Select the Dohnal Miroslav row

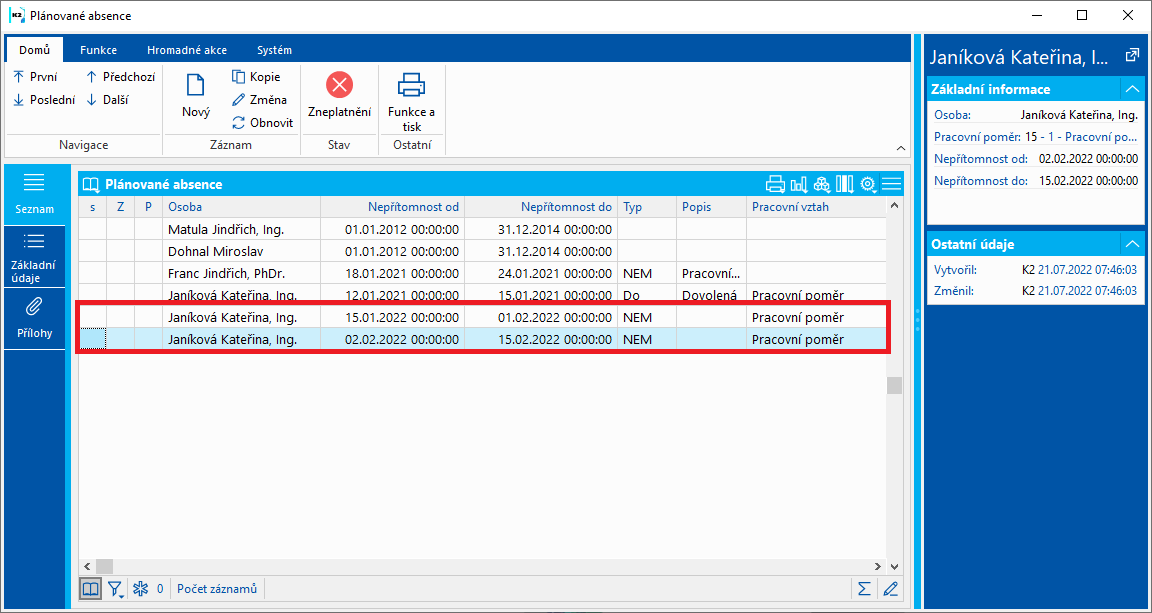[482, 251]
